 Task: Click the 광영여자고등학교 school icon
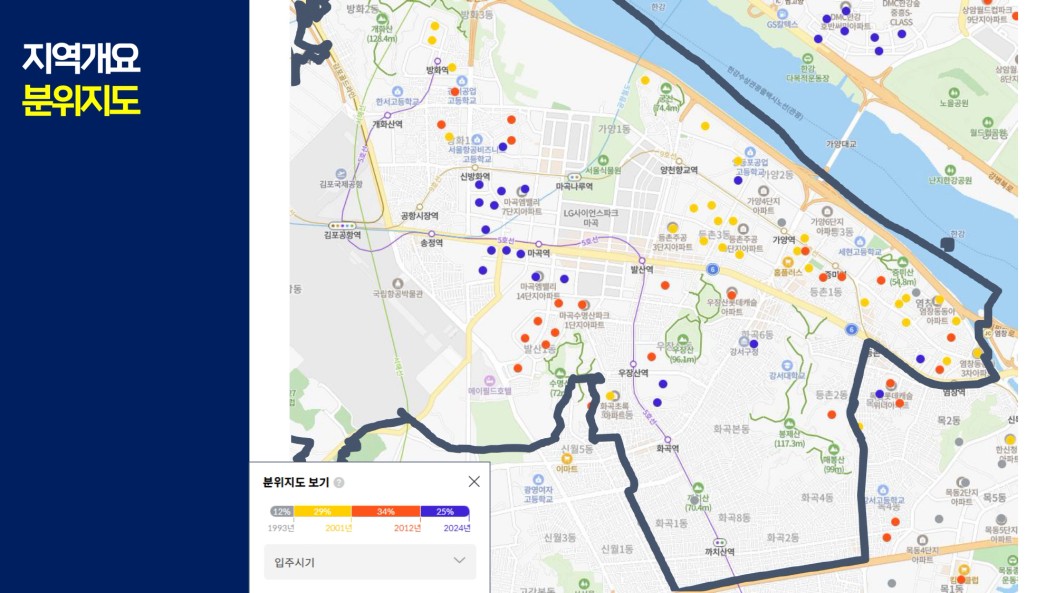tap(538, 480)
